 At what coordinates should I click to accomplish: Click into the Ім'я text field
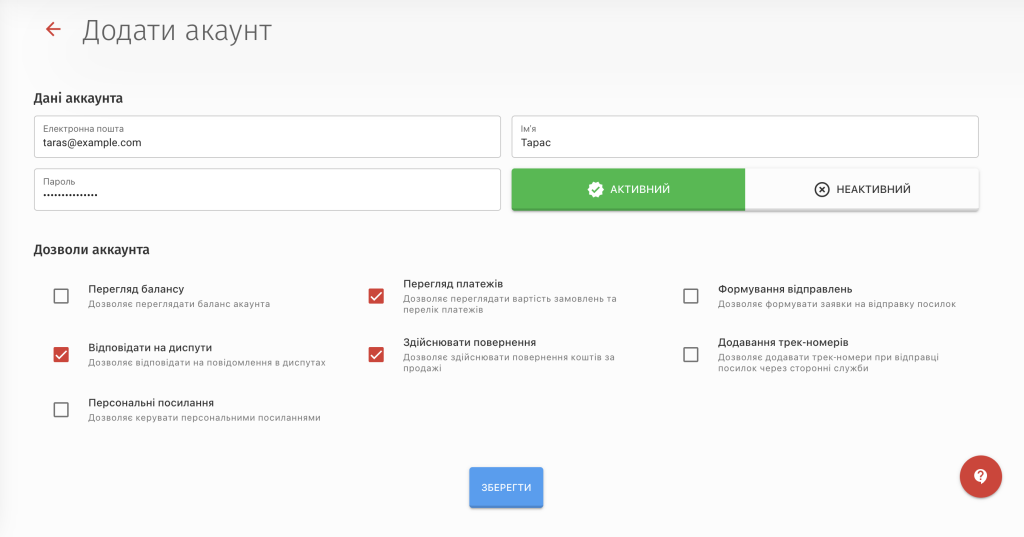click(x=744, y=142)
